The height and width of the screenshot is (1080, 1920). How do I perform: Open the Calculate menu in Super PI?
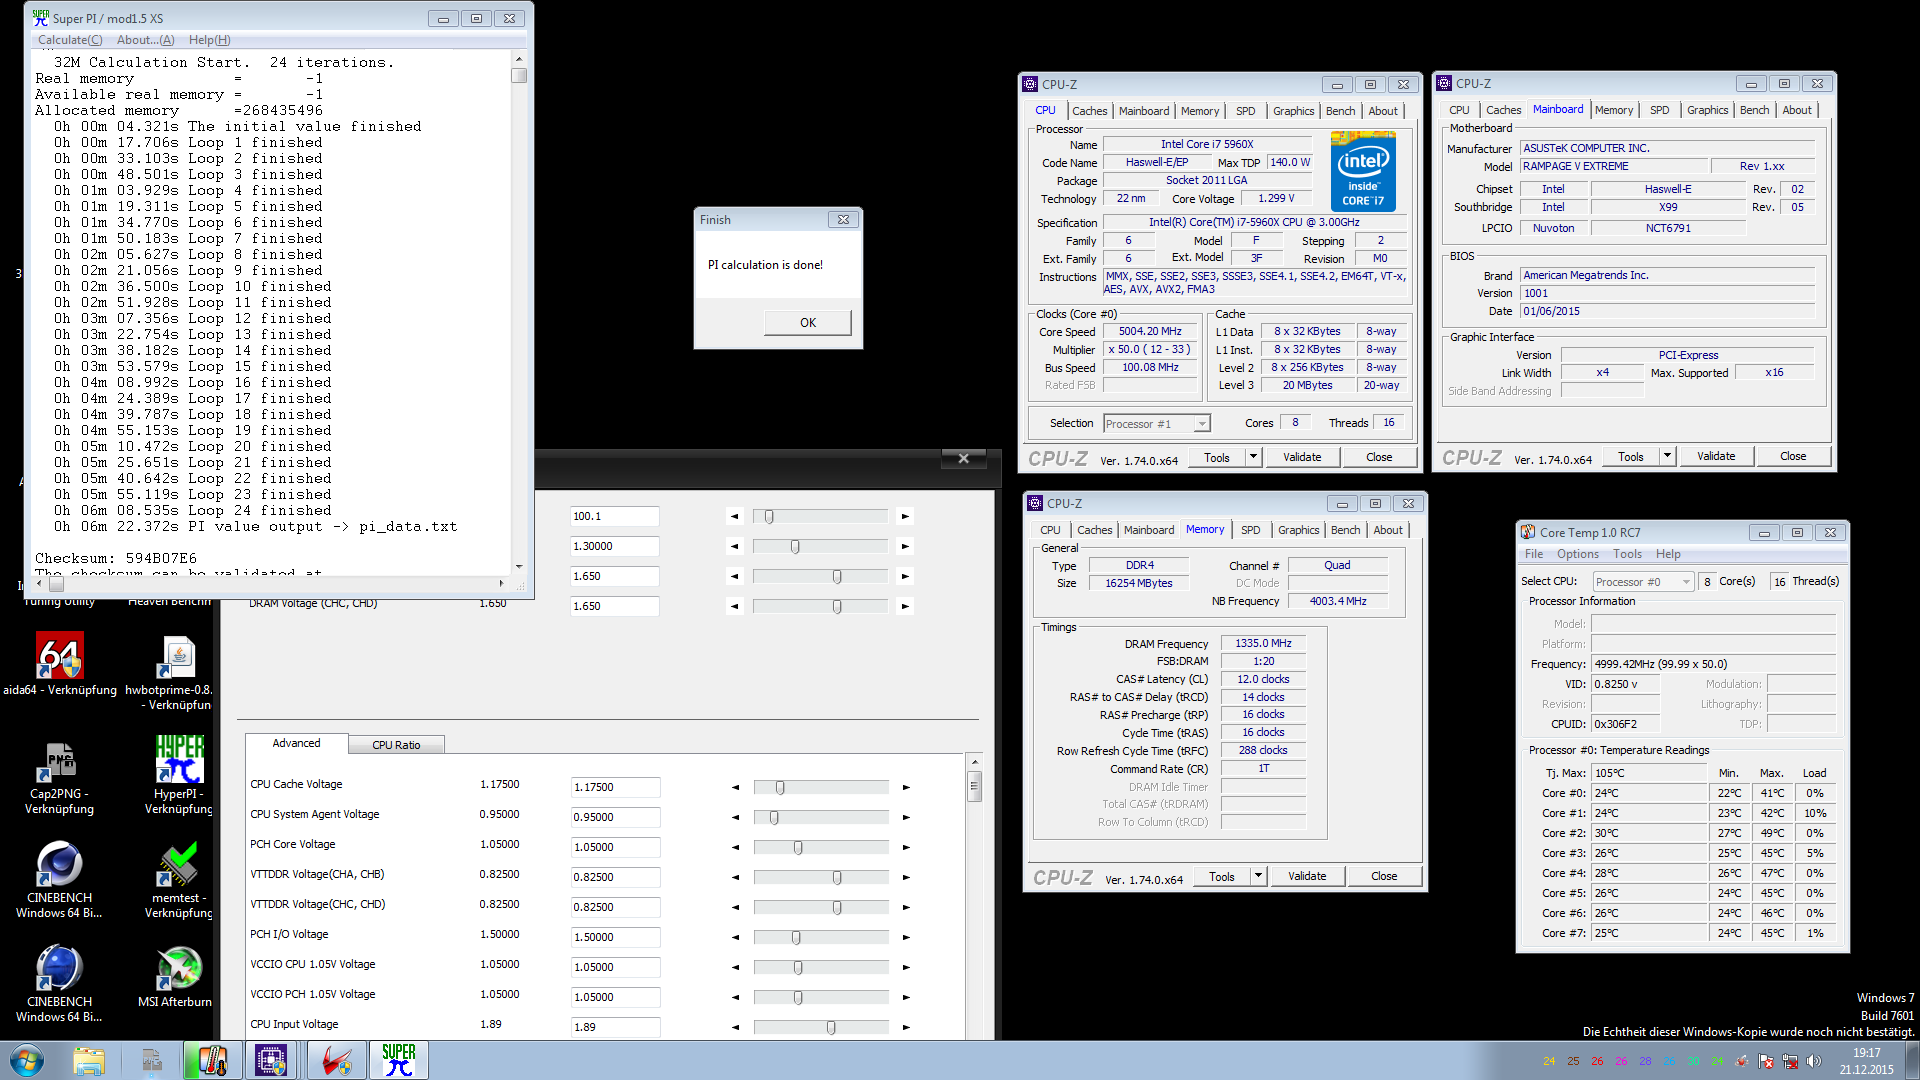pos(69,40)
